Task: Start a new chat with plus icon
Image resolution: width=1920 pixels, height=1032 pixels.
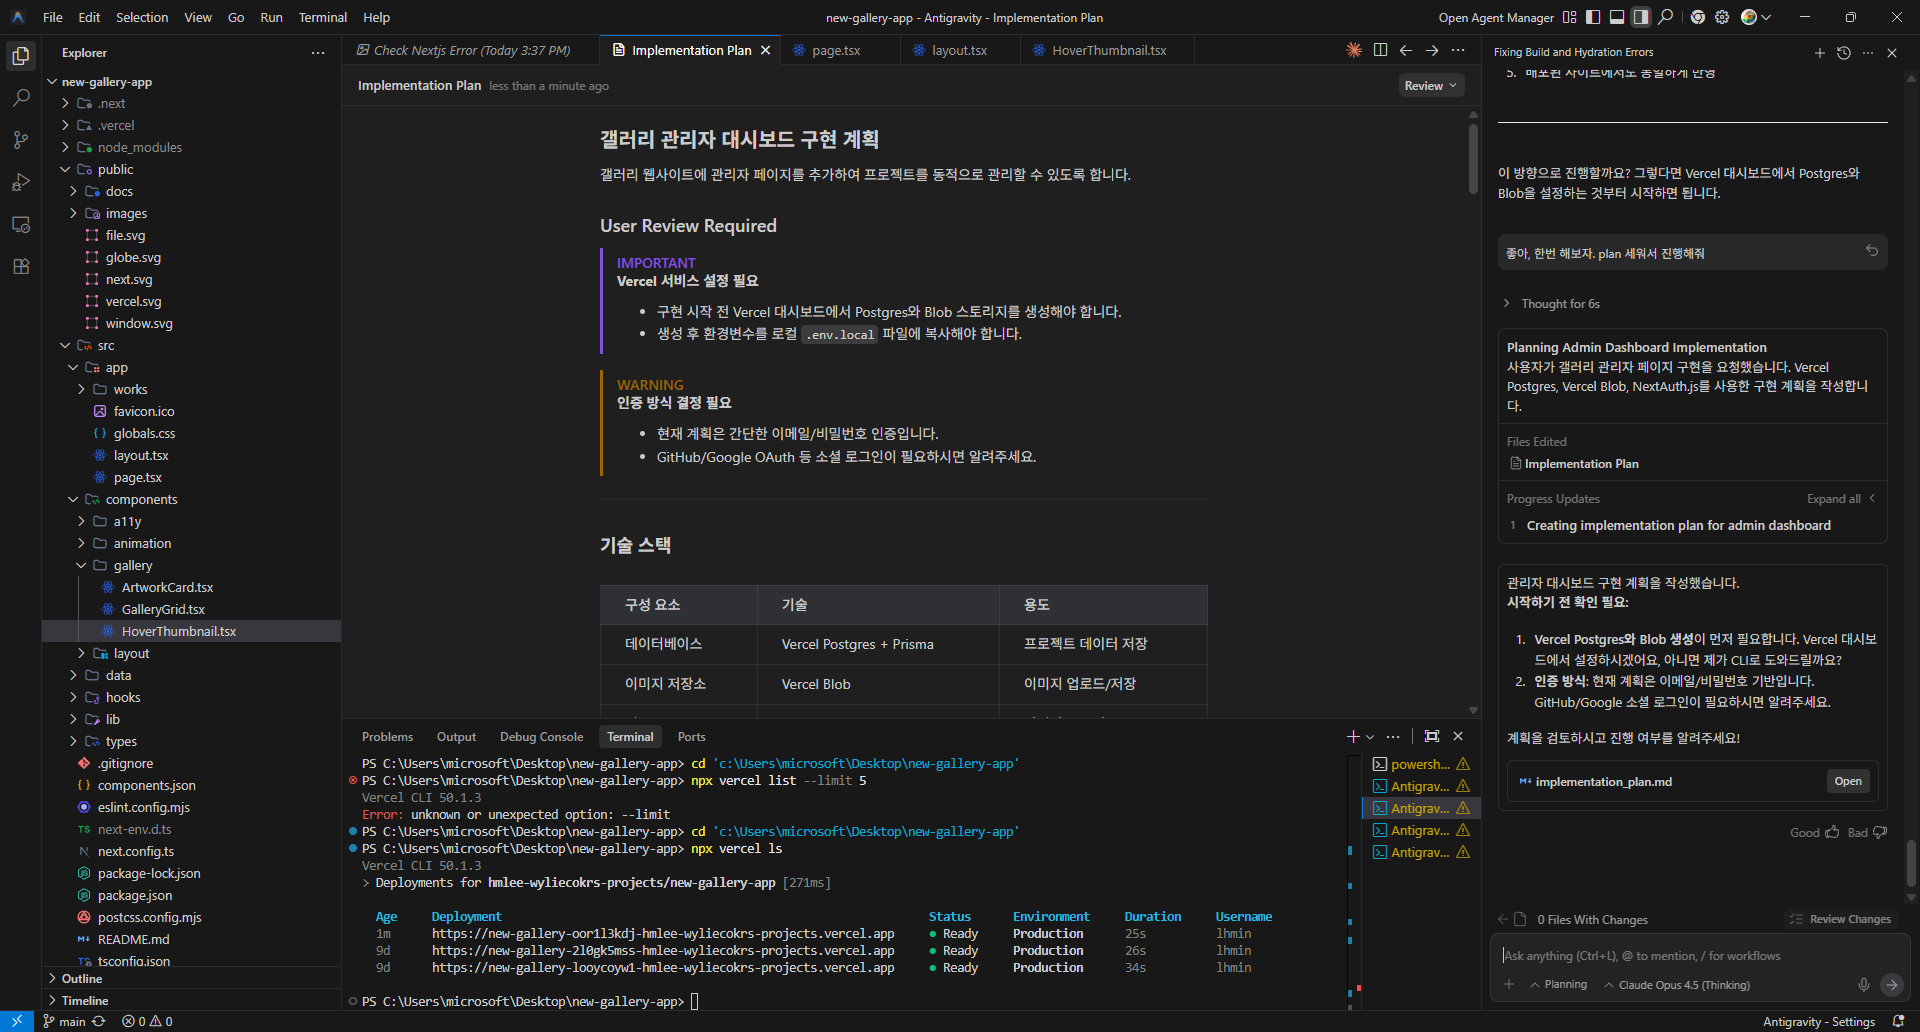Action: point(1819,53)
